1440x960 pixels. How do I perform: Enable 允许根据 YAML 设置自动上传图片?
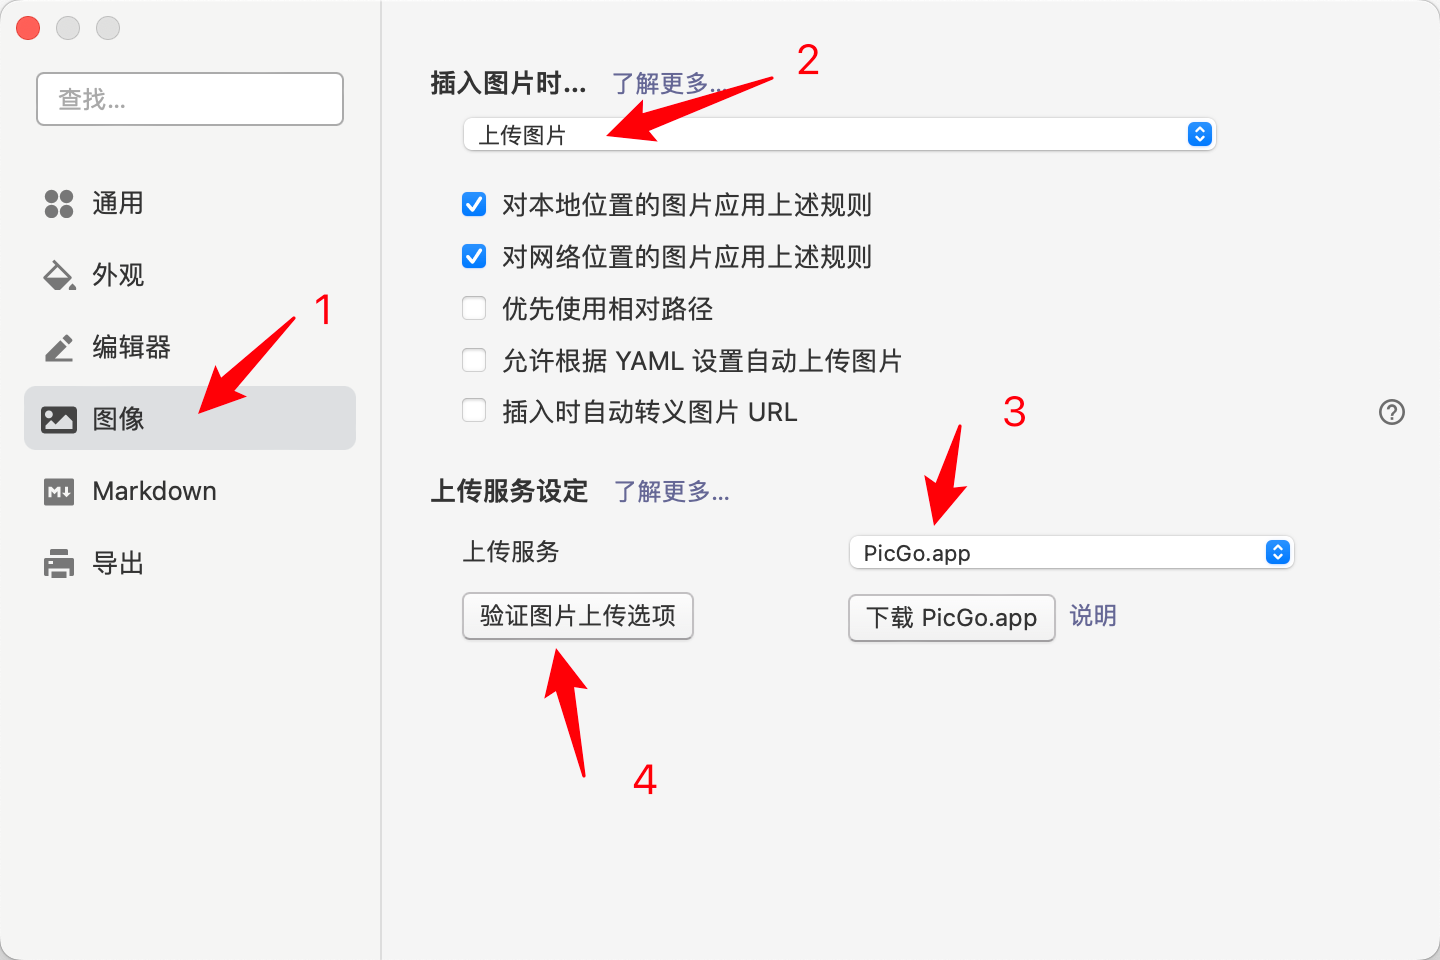point(474,360)
